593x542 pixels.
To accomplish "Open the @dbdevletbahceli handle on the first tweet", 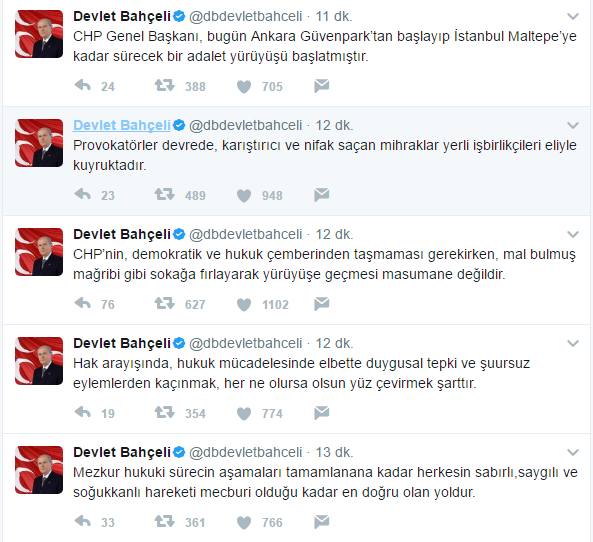I will tap(245, 17).
